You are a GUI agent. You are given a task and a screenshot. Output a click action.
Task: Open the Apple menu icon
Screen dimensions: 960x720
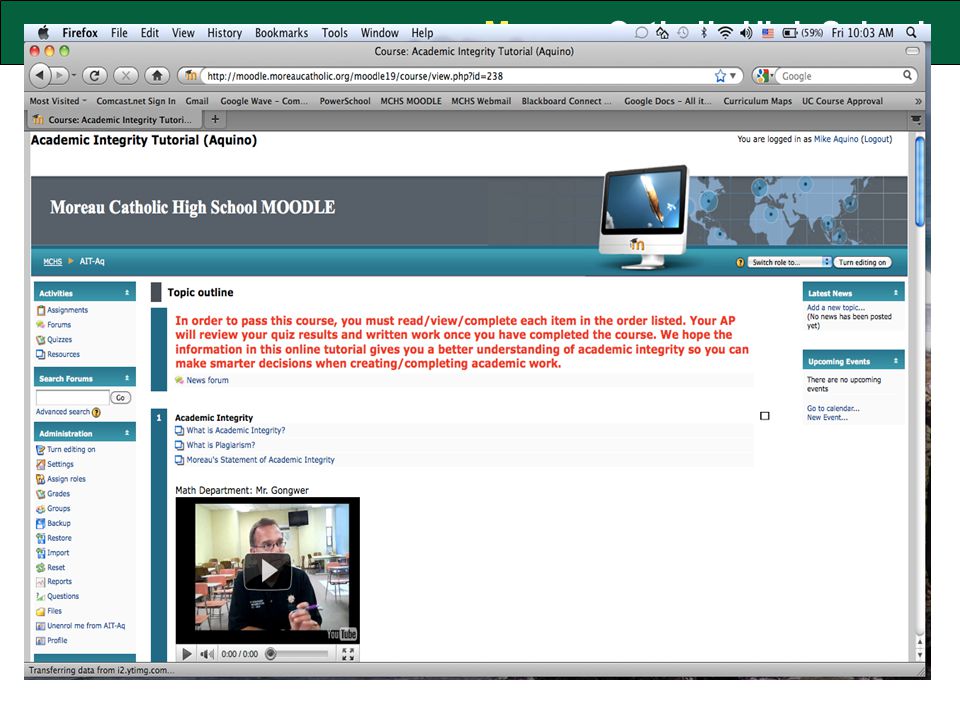point(43,32)
